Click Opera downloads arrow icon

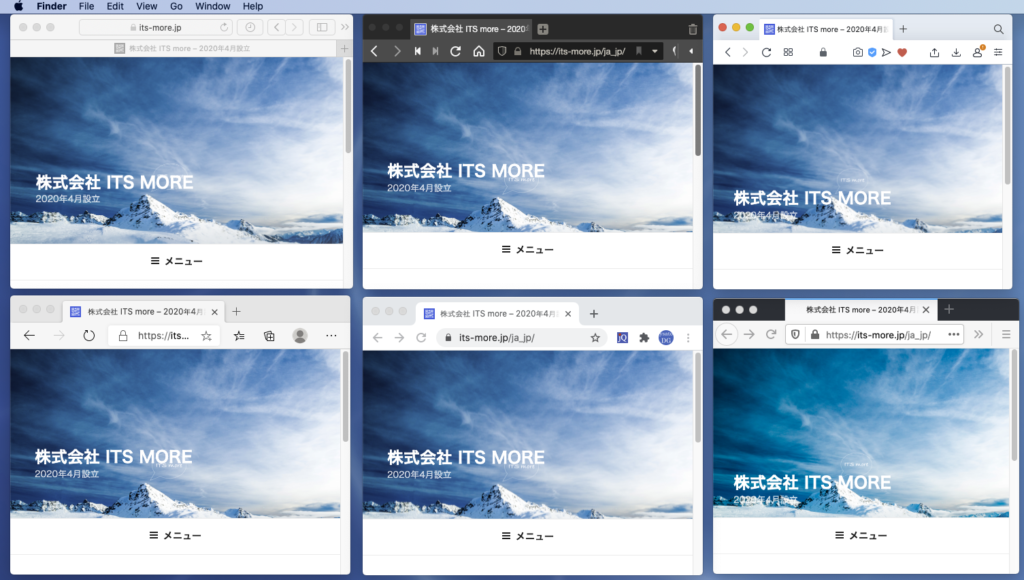pos(956,52)
